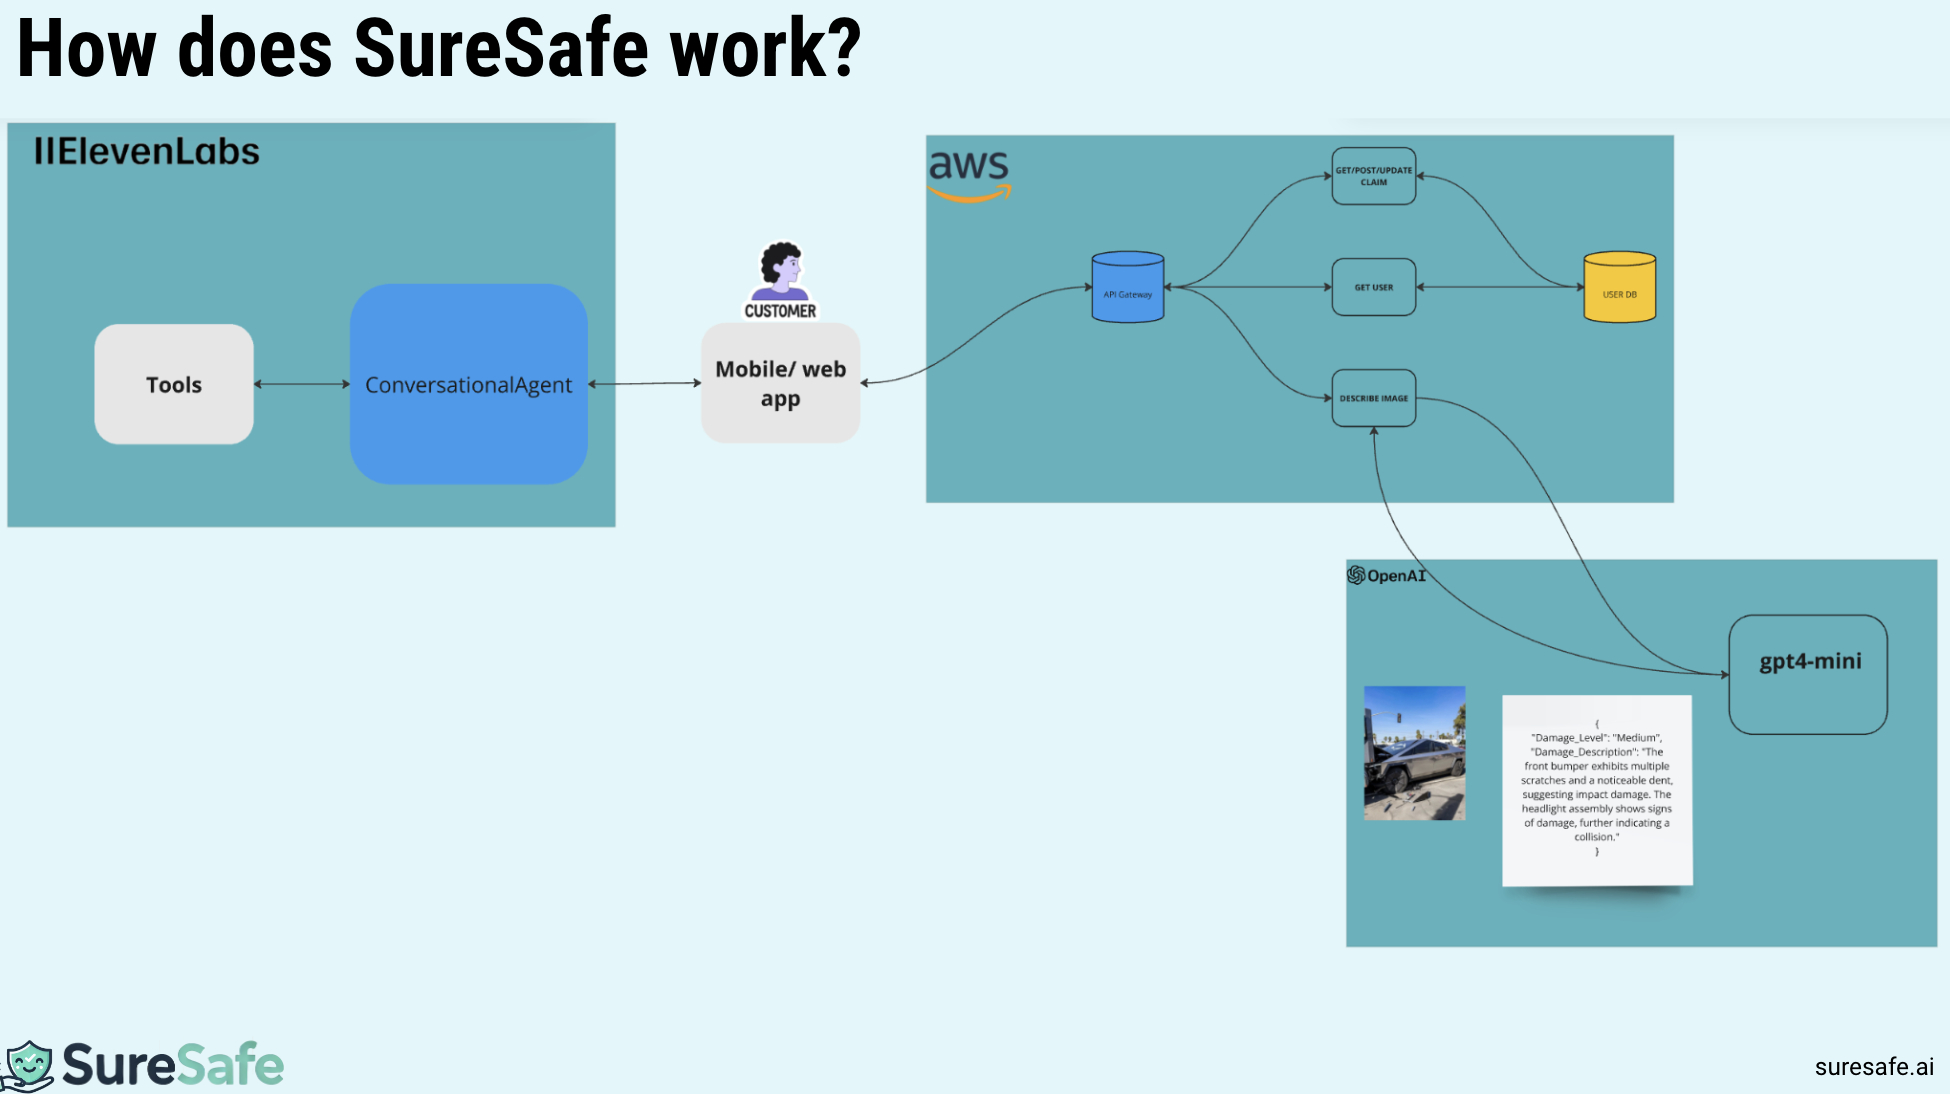Click the SureSafe wordmark at bottom

173,1064
